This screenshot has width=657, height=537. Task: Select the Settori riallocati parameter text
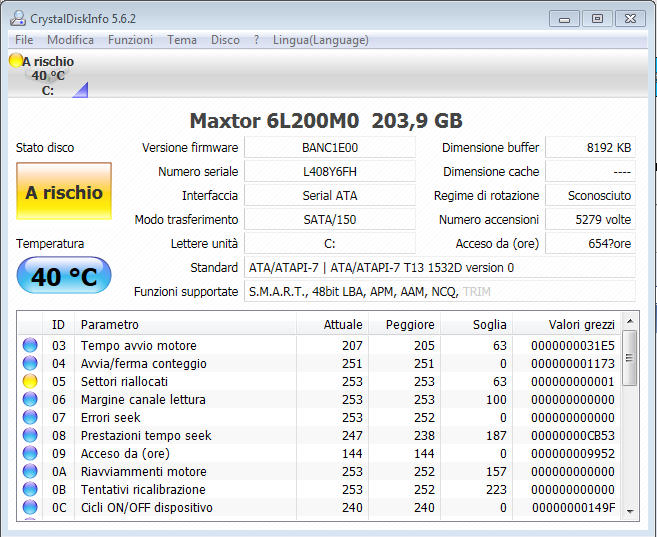pyautogui.click(x=124, y=382)
